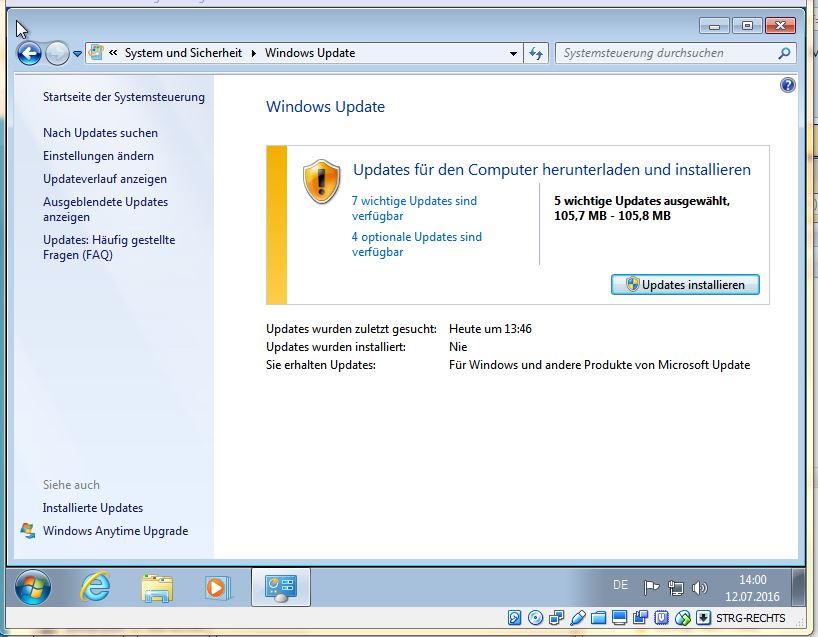818x637 pixels.
Task: Click the greyed forward navigation arrow
Action: (x=57, y=53)
